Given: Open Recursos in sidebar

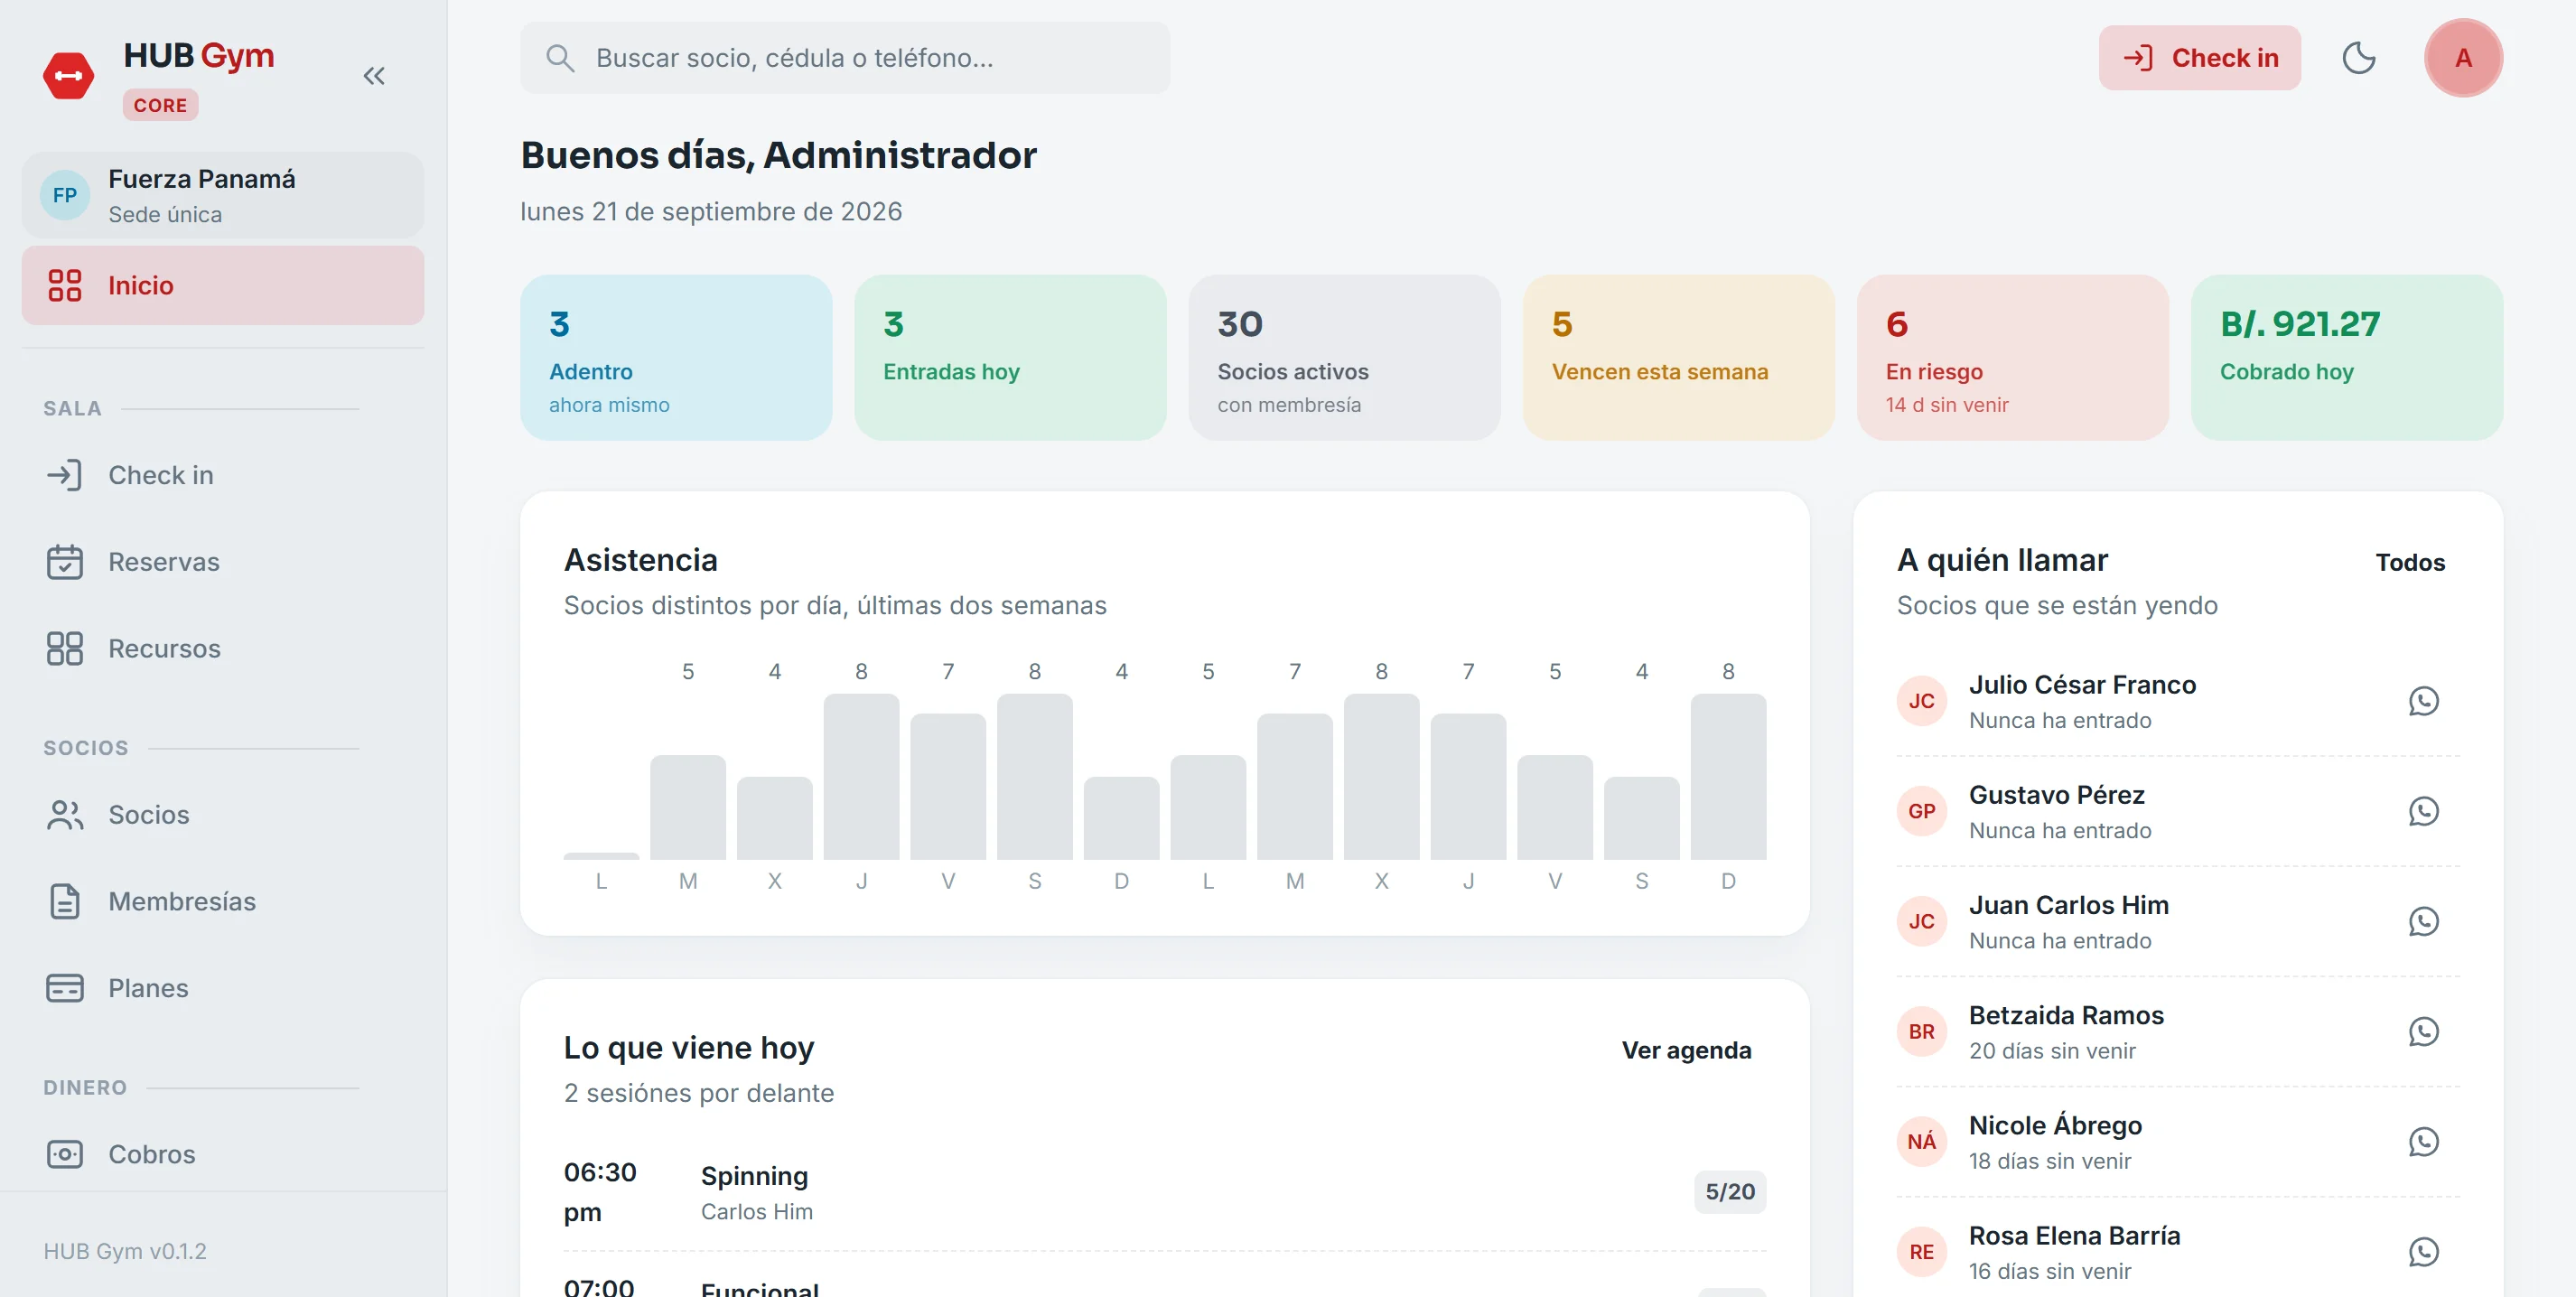Looking at the screenshot, I should [x=223, y=648].
